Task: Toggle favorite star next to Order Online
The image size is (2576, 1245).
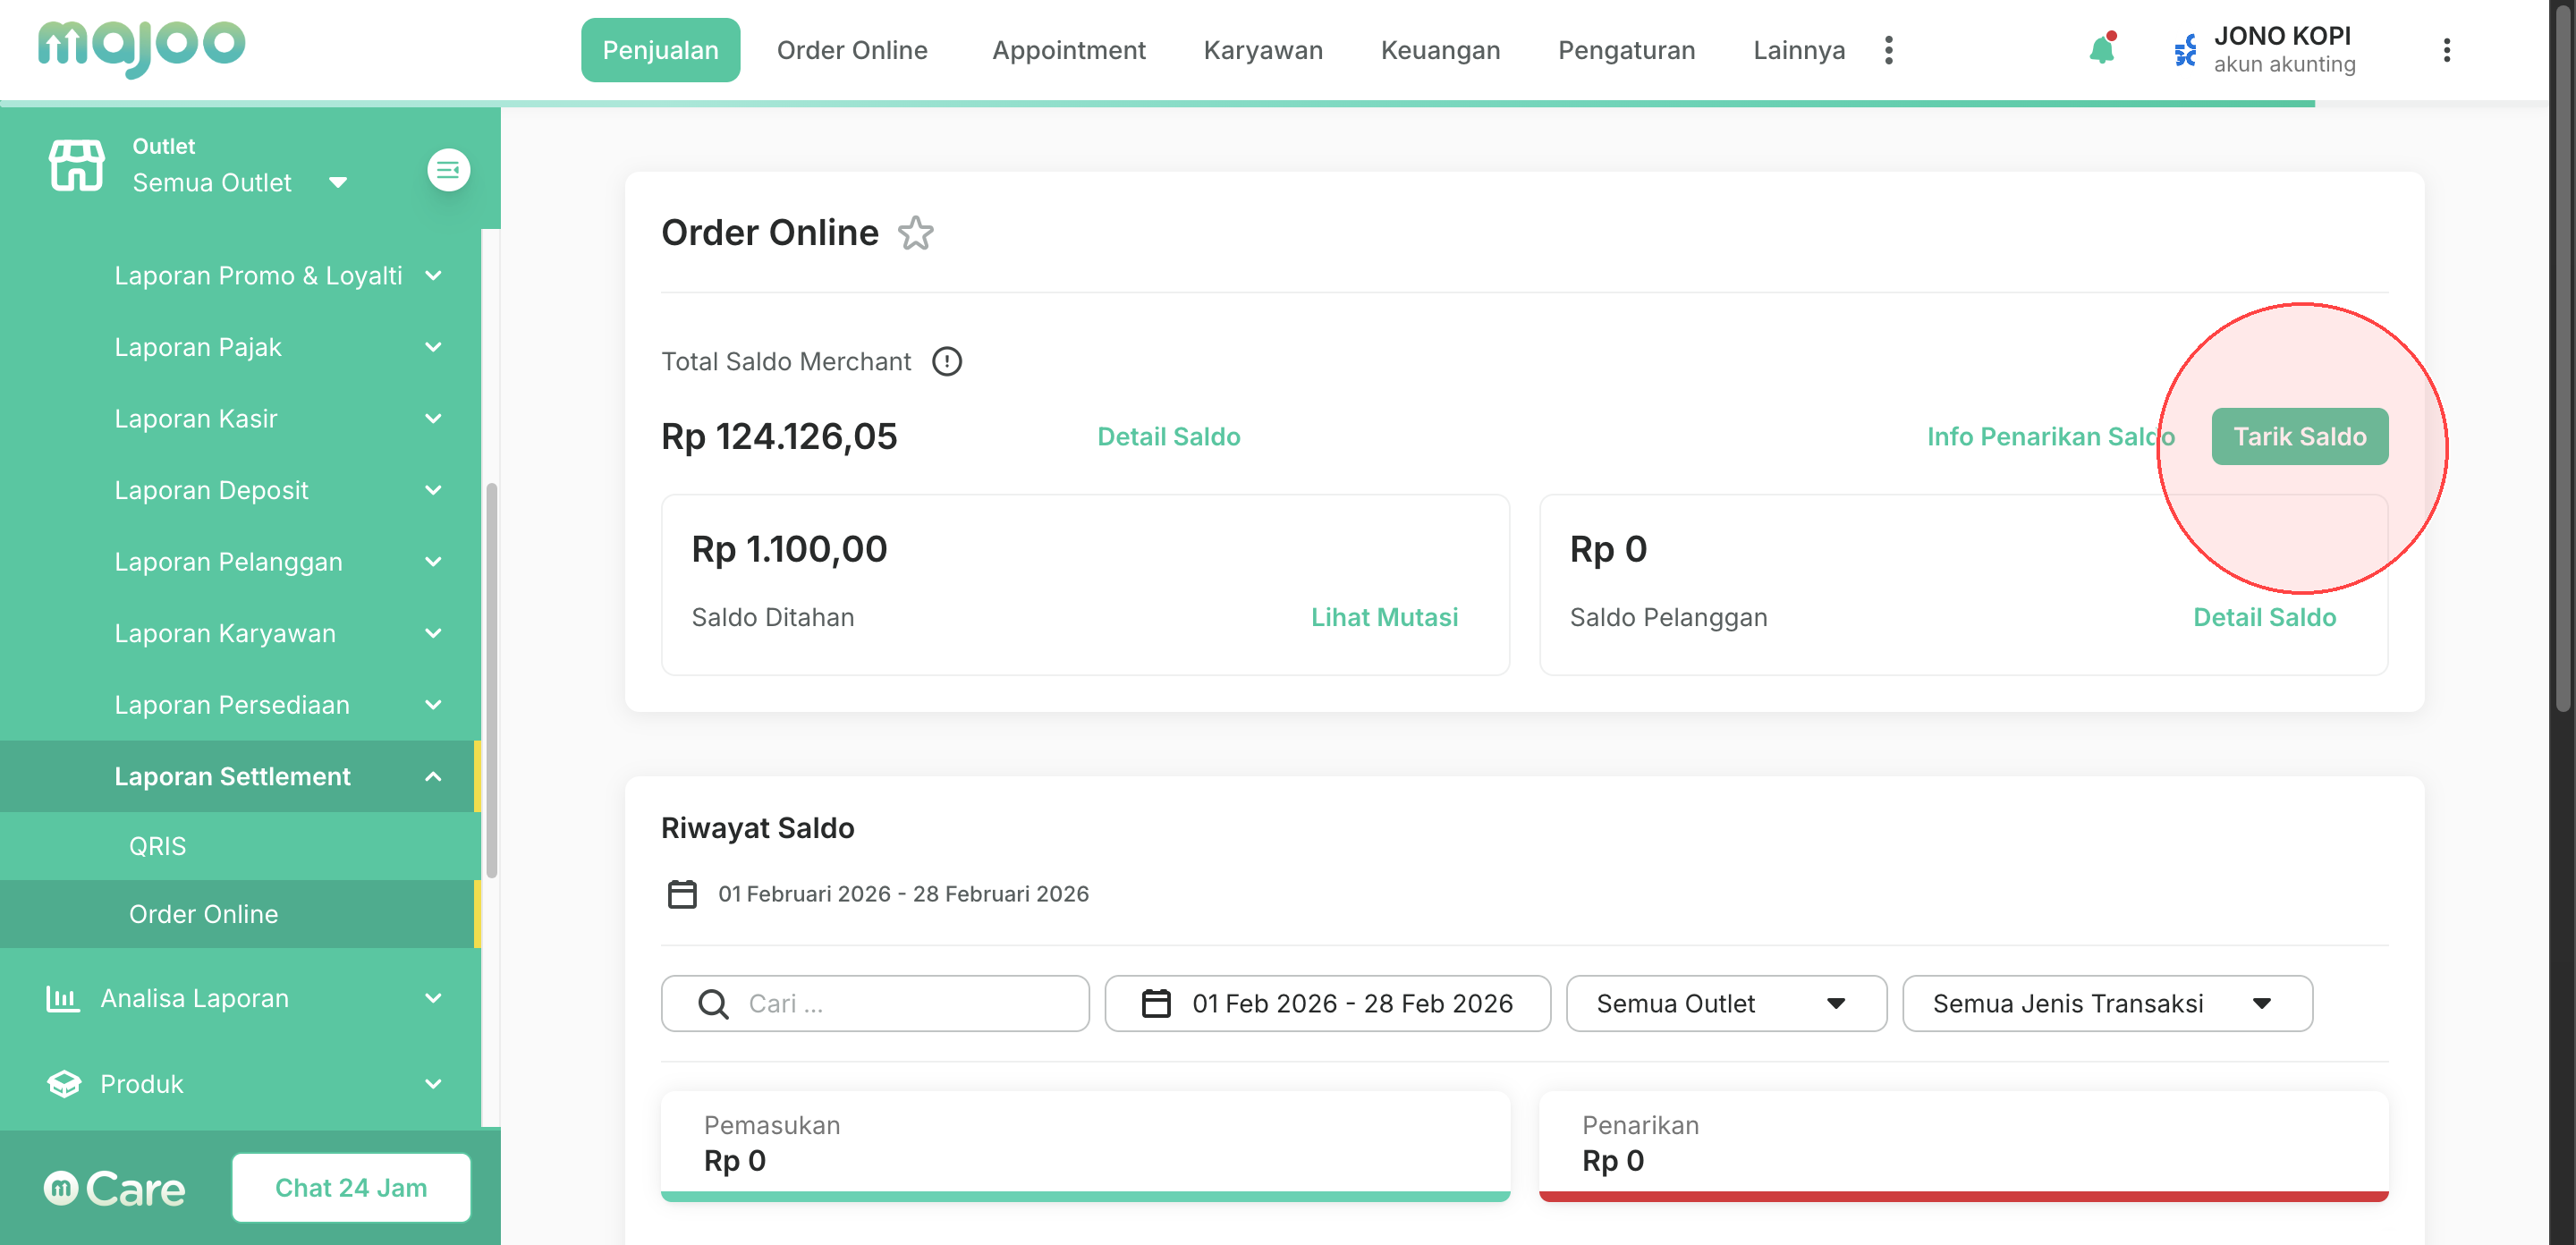Action: pyautogui.click(x=915, y=233)
